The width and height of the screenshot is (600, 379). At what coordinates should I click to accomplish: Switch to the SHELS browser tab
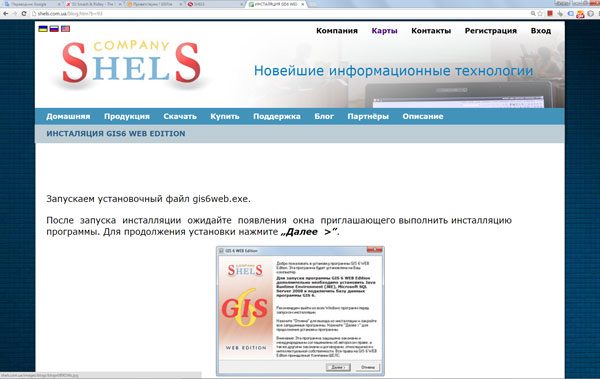pyautogui.click(x=215, y=4)
